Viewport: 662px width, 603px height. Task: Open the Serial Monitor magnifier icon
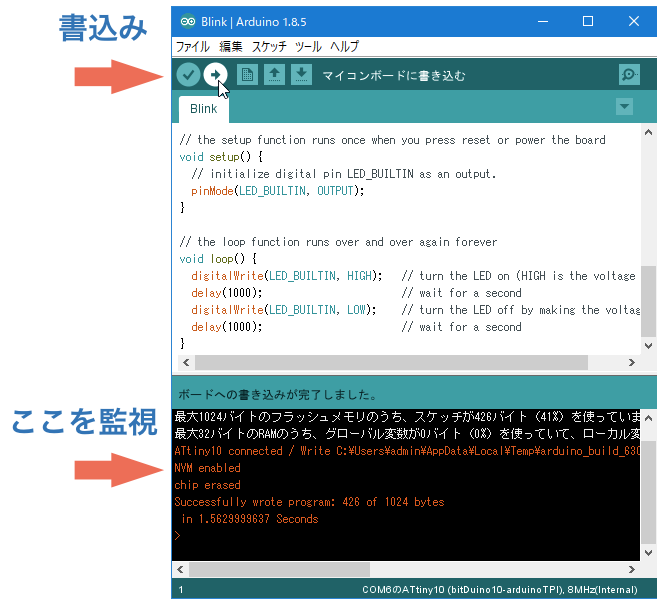[629, 75]
